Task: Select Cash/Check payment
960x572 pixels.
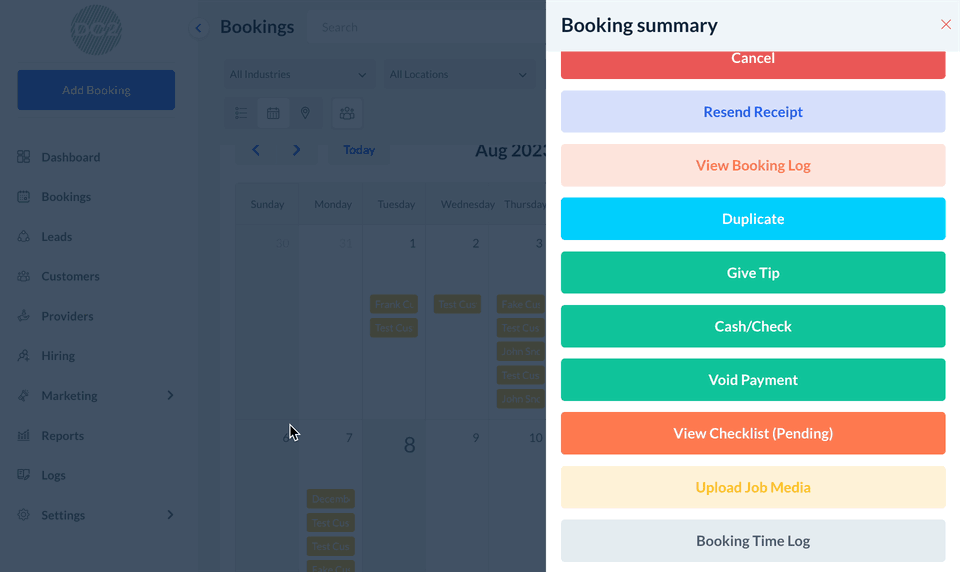Action: pos(752,326)
